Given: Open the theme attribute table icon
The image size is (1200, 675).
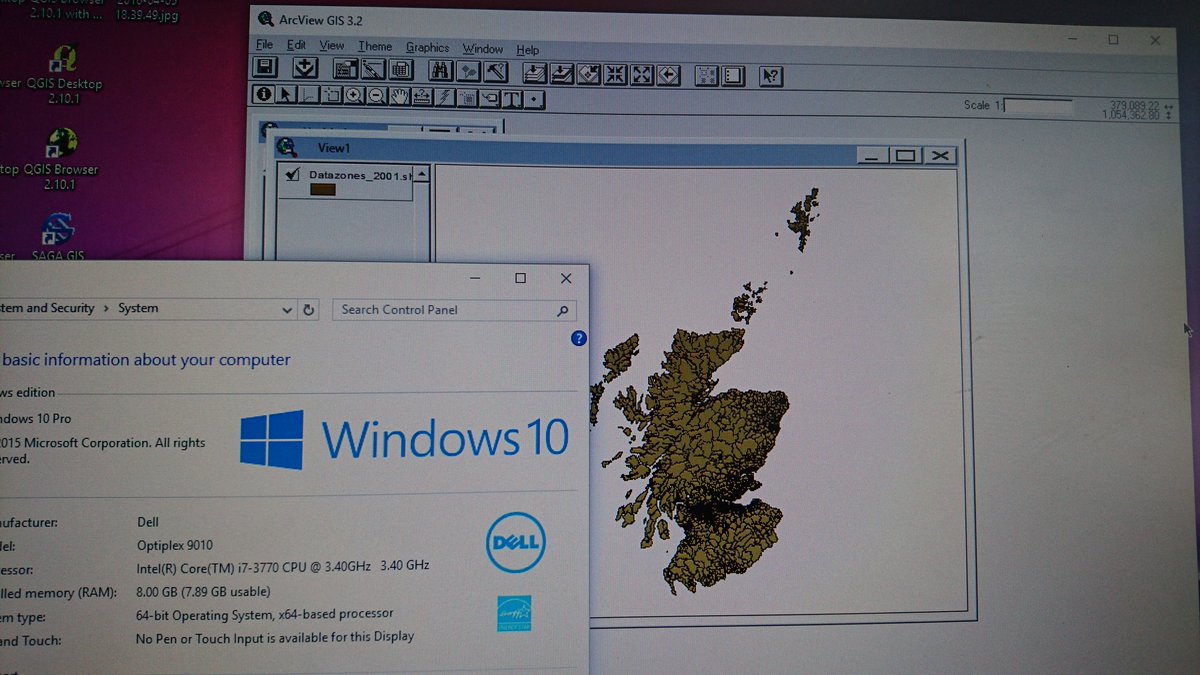Looking at the screenshot, I should [401, 71].
